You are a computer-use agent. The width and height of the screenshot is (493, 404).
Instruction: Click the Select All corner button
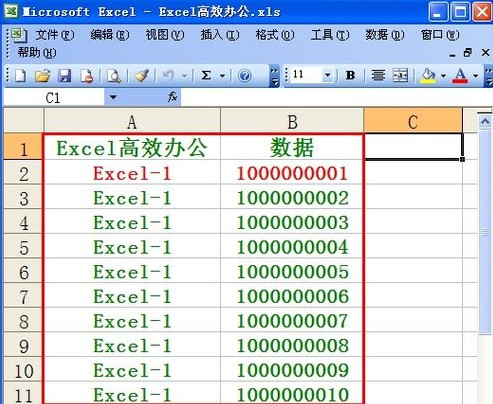pyautogui.click(x=23, y=120)
